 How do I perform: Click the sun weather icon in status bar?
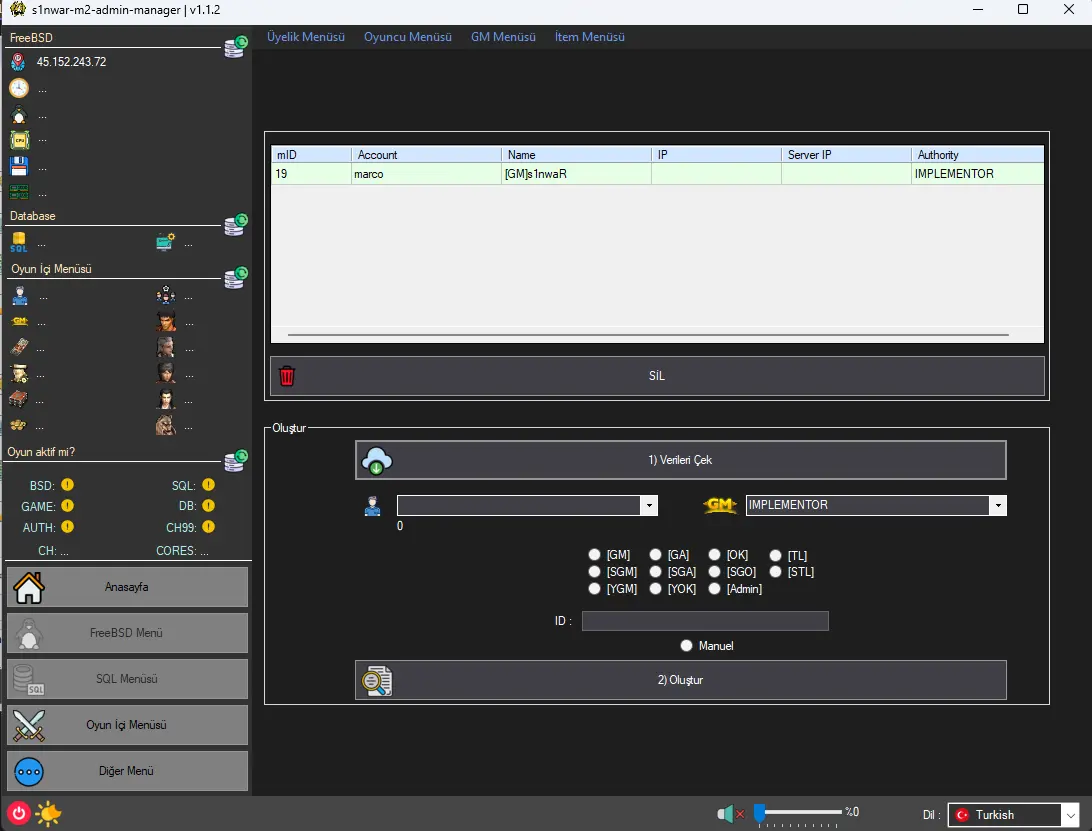(48, 814)
